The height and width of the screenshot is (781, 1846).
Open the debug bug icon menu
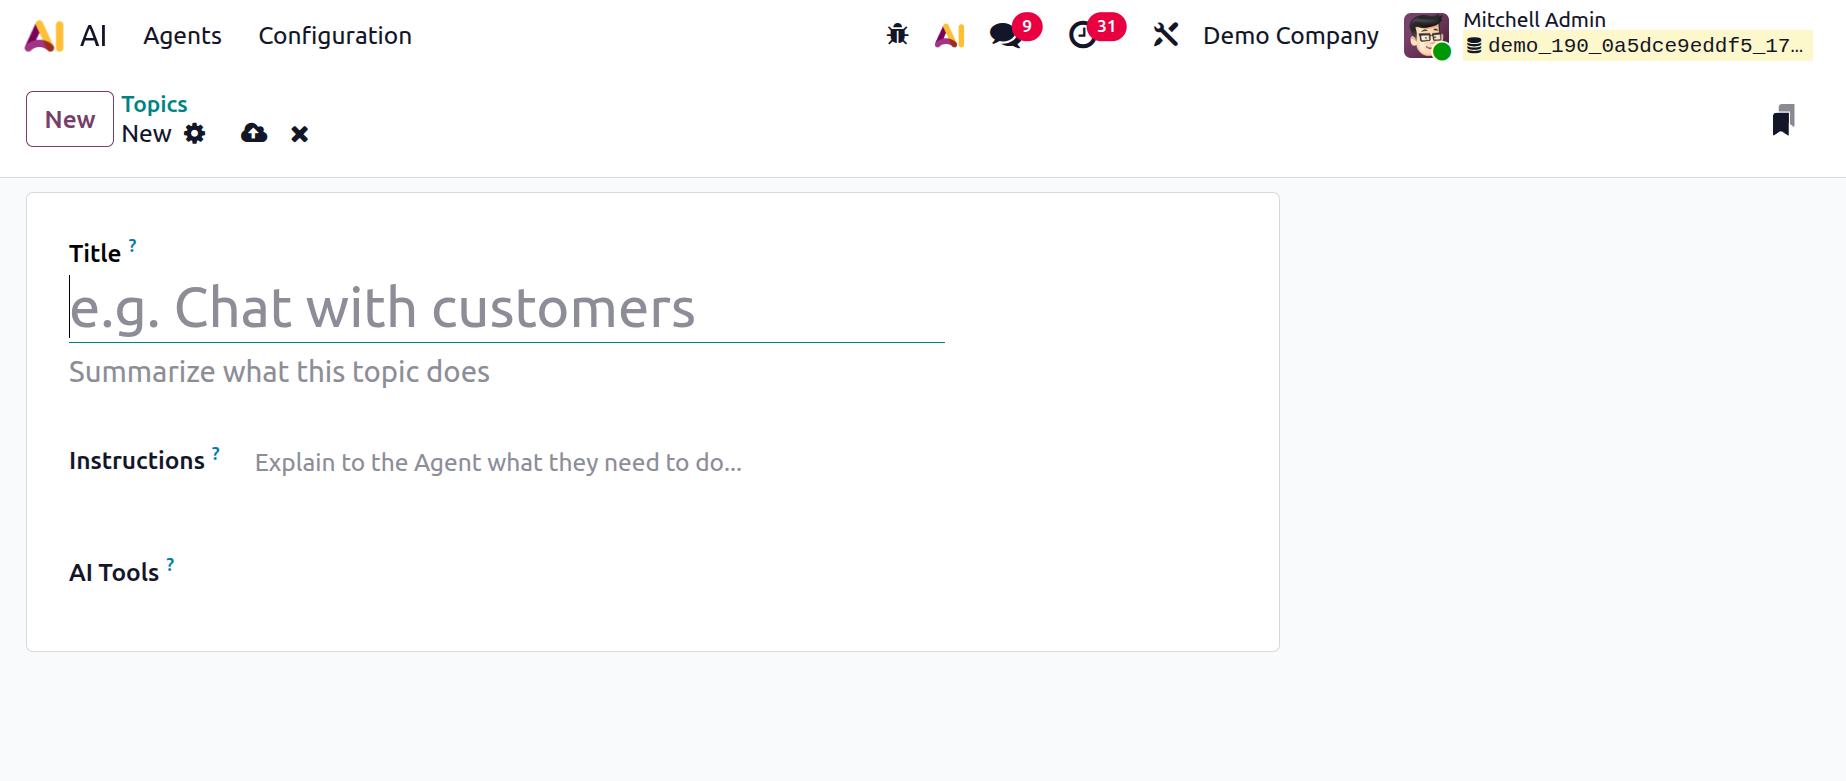[897, 35]
